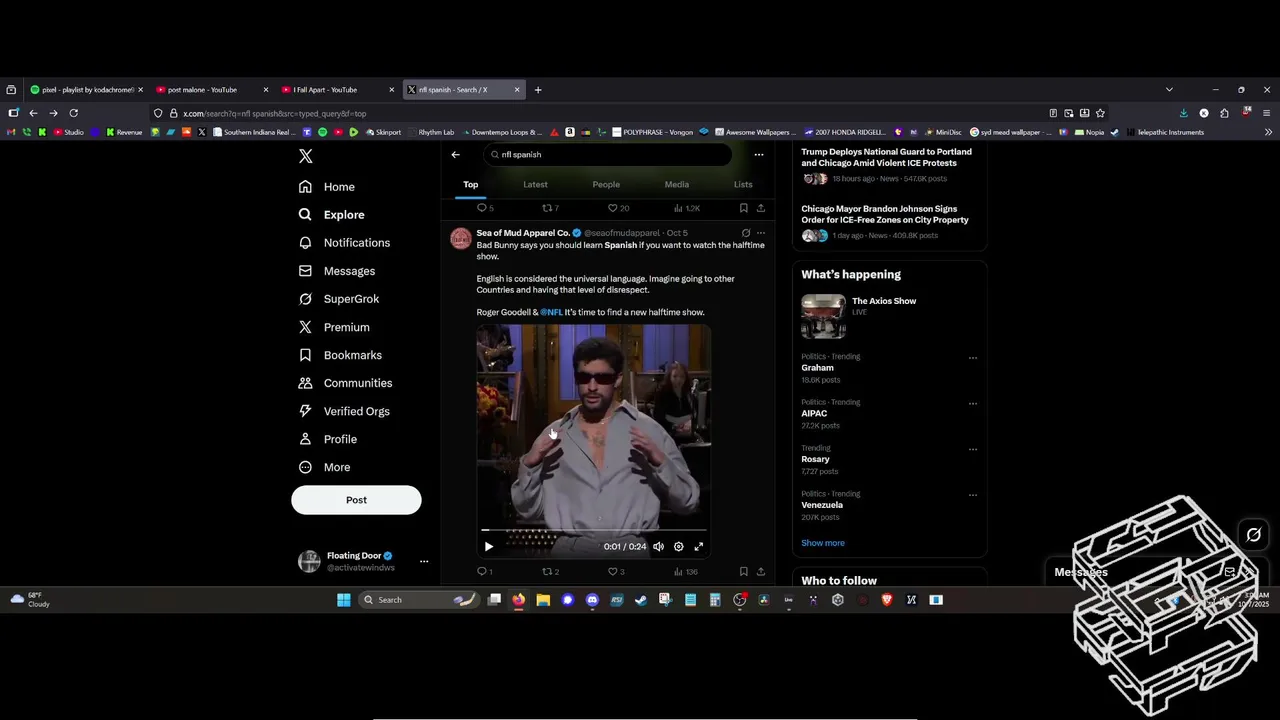Image resolution: width=1280 pixels, height=720 pixels.
Task: Open The Axios Show live thumbnail
Action: point(823,316)
